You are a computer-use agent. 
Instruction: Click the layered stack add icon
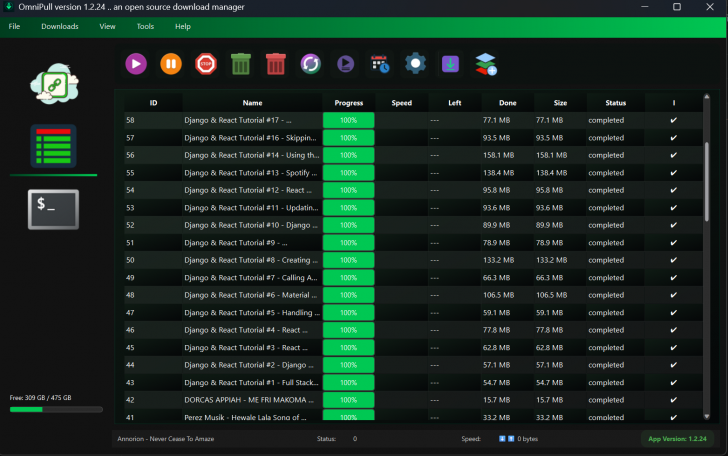486,64
